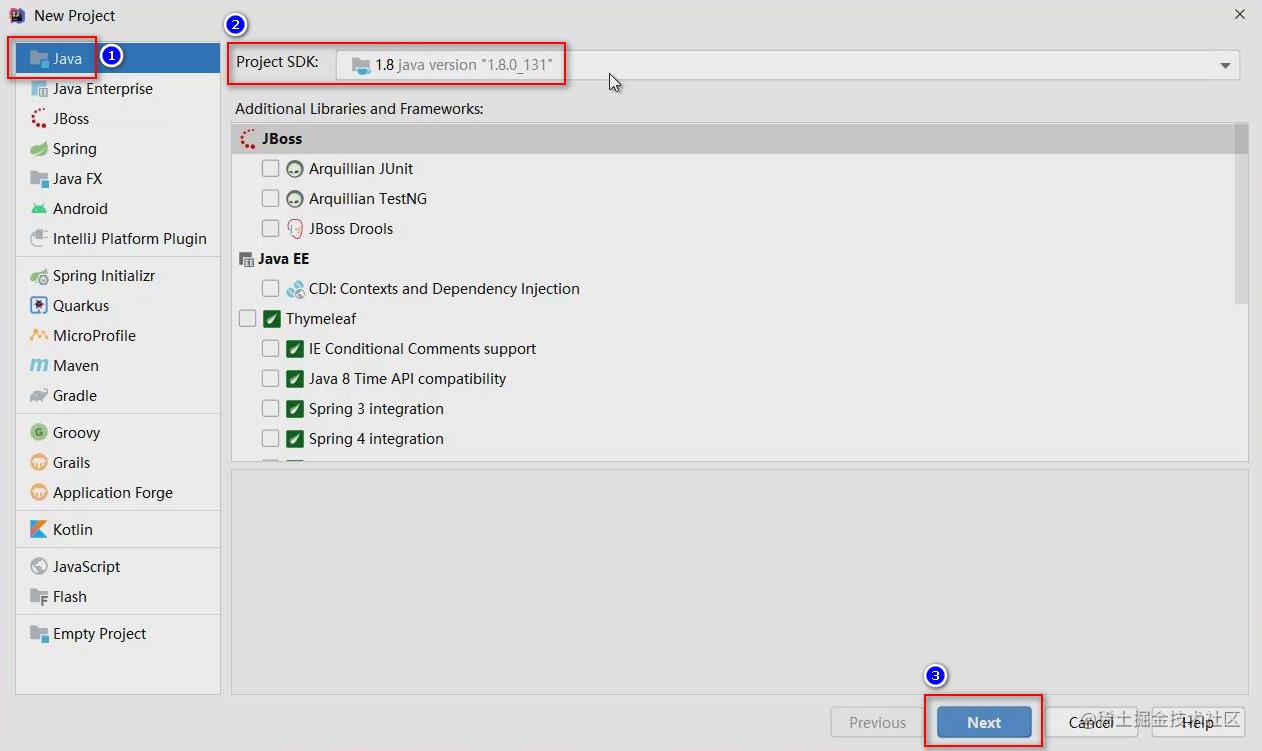The height and width of the screenshot is (751, 1262).
Task: Select Empty Project type
Action: click(118, 634)
